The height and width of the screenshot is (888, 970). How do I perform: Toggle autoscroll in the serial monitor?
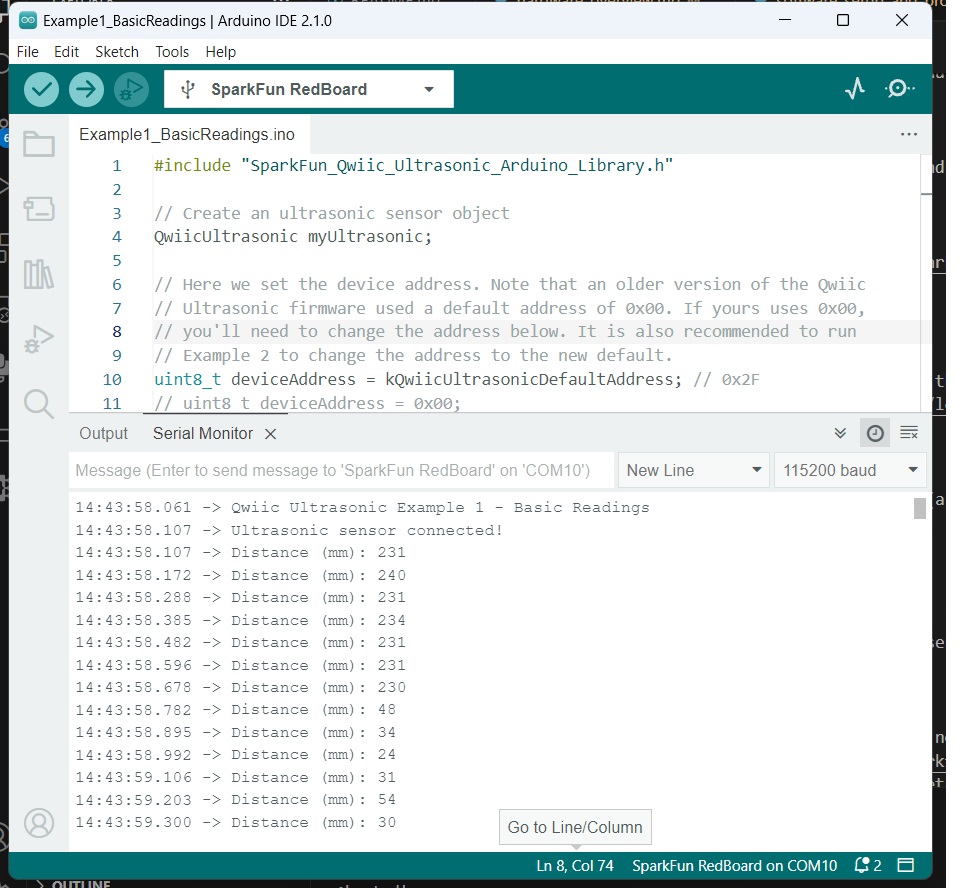point(840,433)
